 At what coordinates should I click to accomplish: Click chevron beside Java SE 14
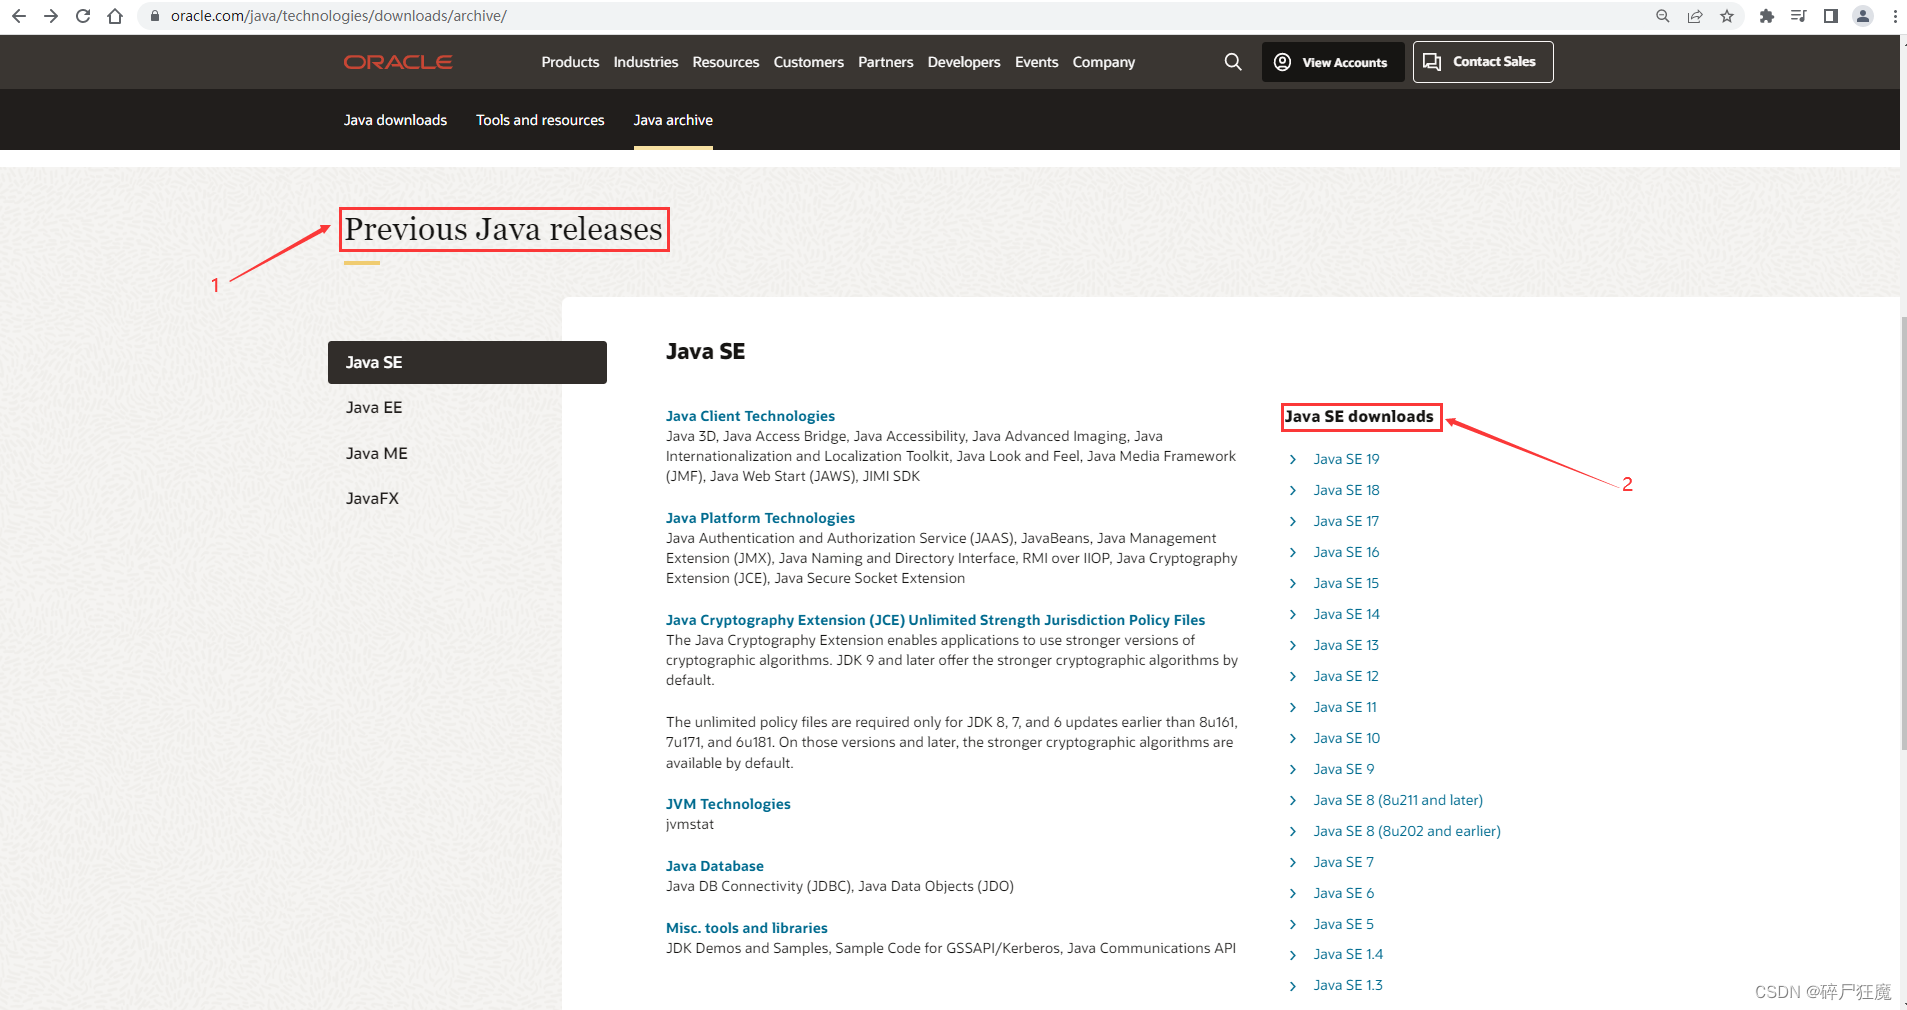pos(1292,614)
